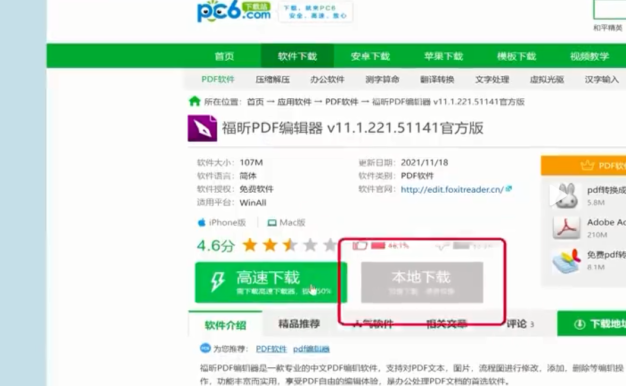Click the external link icon after foxitreader URL
Viewport: 626px width, 386px height.
click(x=509, y=188)
